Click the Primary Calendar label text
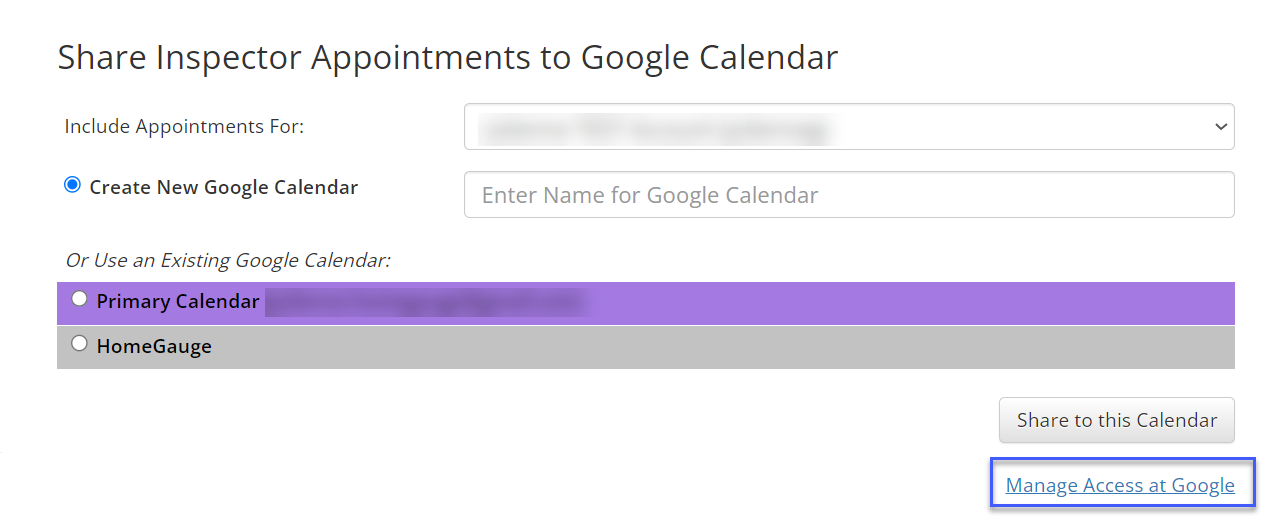This screenshot has height=518, width=1268. point(178,302)
